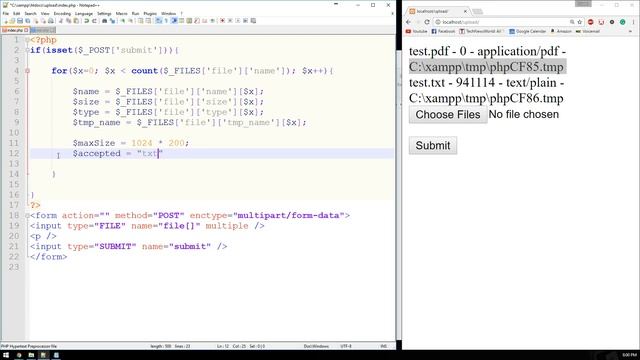640x360 pixels.
Task: Open the Edit menu
Action: pos(16,13)
